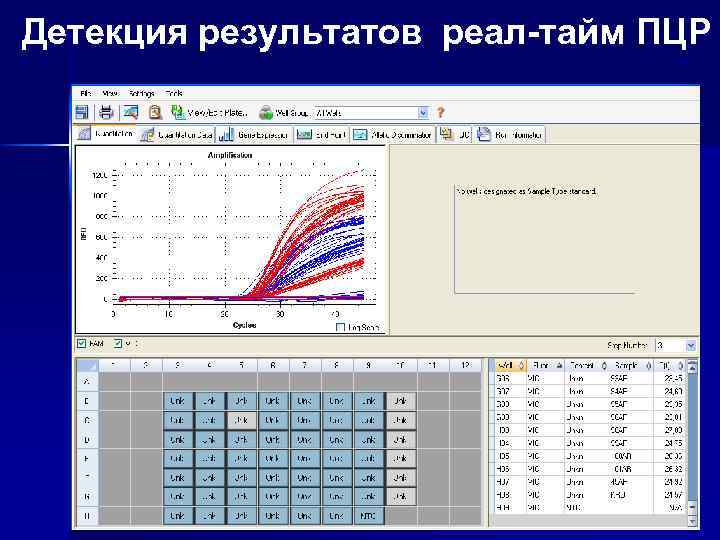Select the gray Unk well in row B column 10
This screenshot has height=540, width=720.
tap(400, 401)
